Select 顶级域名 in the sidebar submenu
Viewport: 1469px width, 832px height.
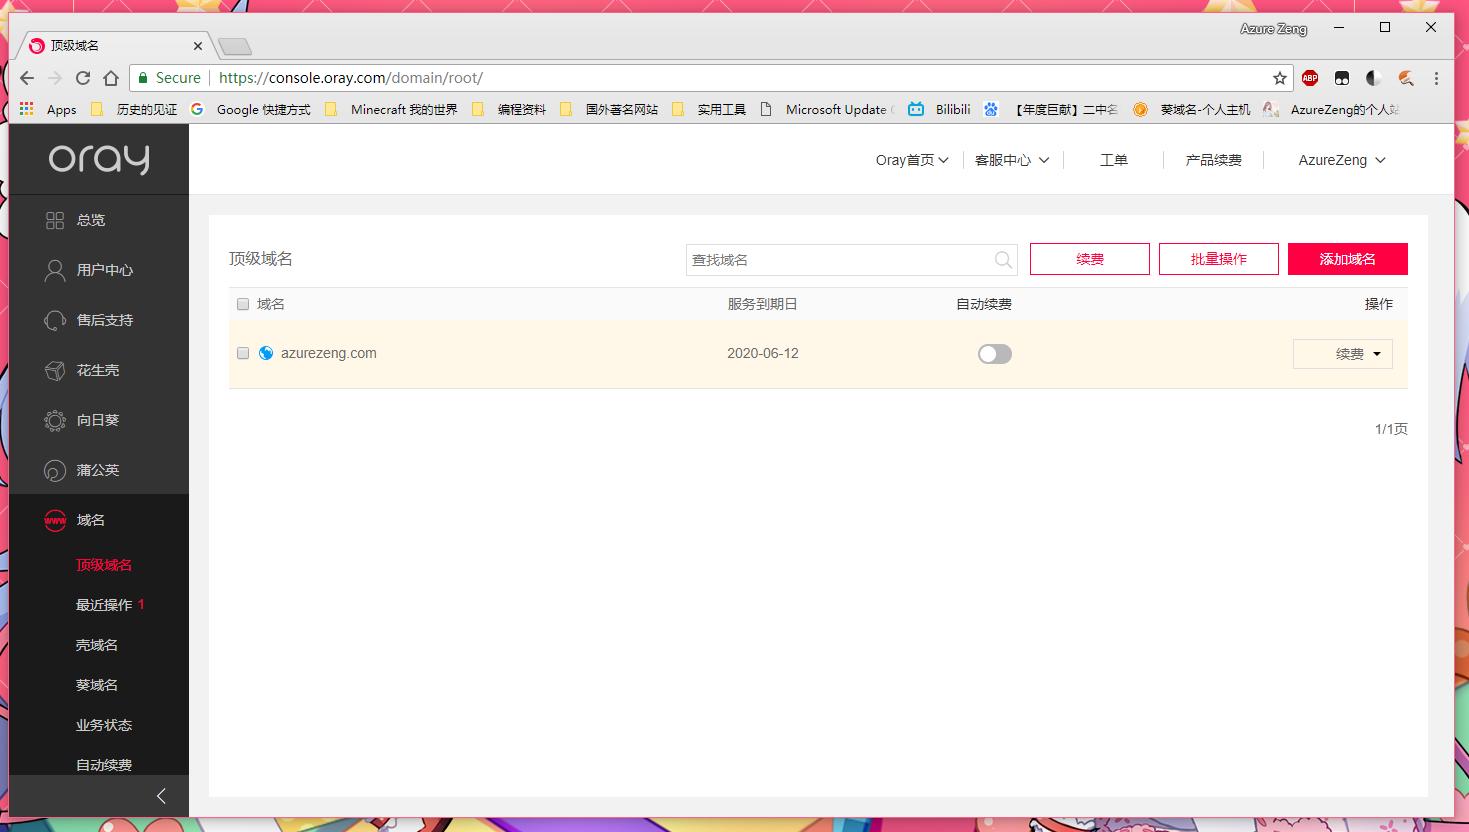coord(104,565)
